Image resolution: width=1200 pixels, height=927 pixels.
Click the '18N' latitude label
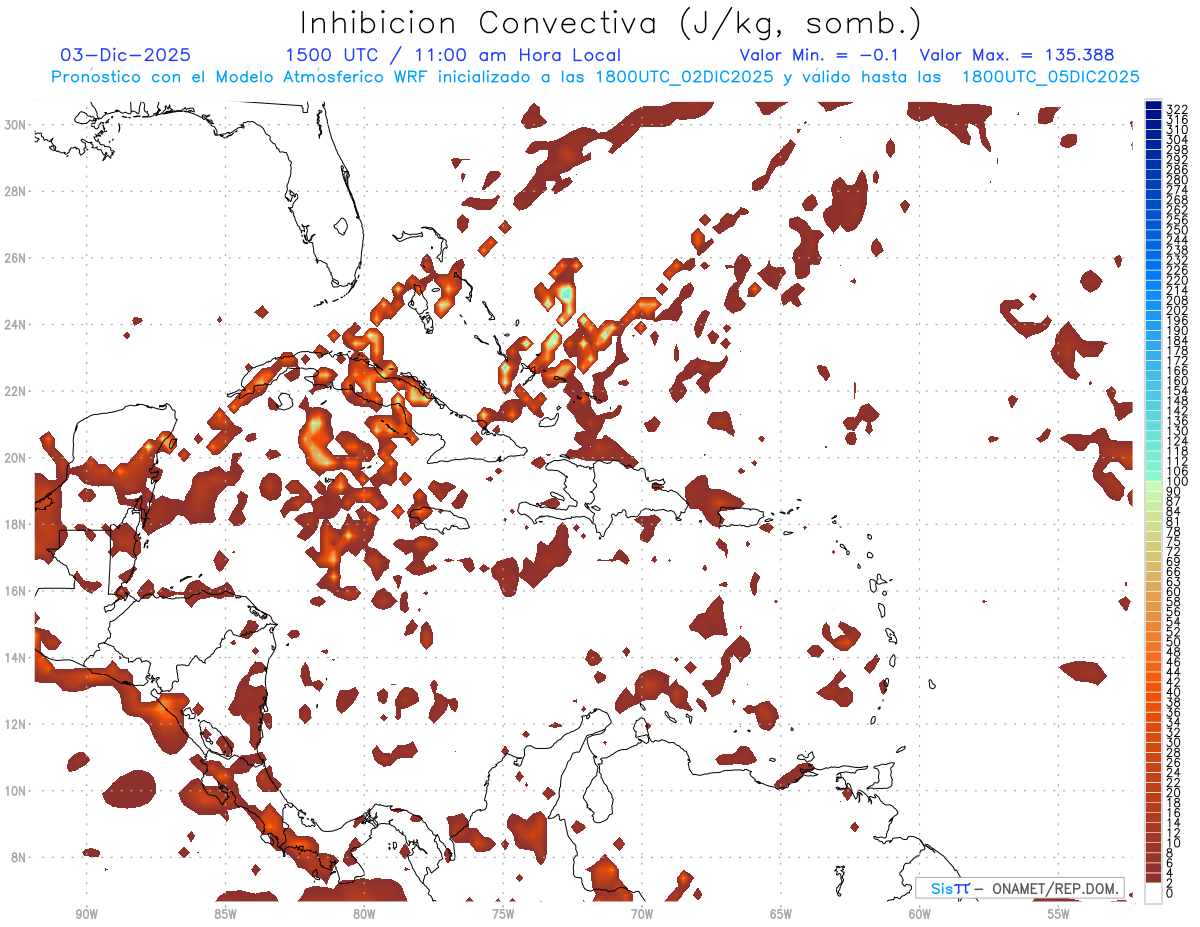(x=17, y=524)
